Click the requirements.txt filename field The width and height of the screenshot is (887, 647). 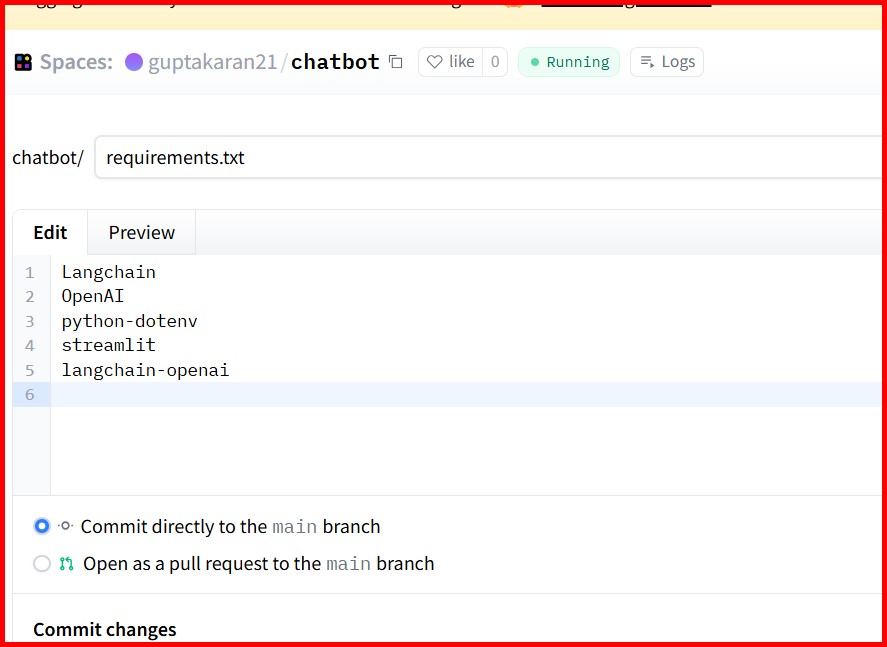489,157
